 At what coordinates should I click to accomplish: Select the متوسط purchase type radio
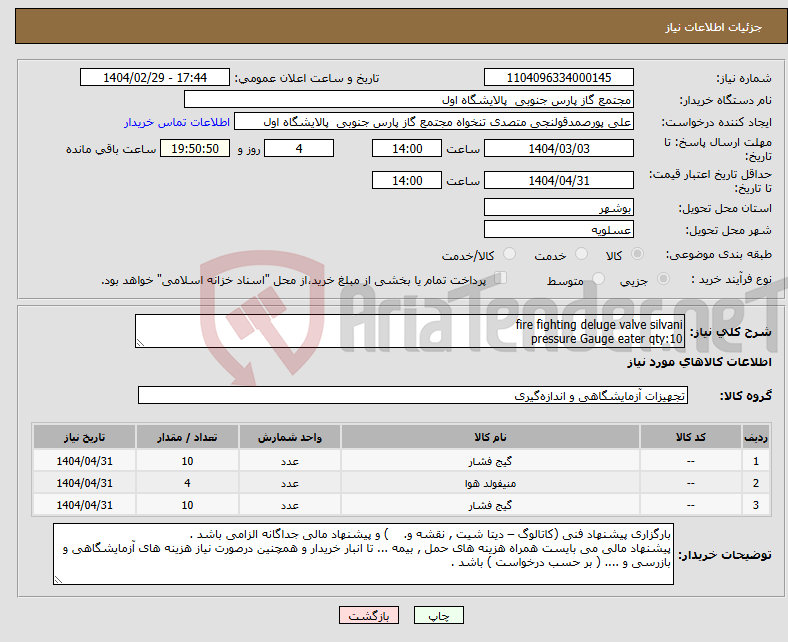(598, 279)
